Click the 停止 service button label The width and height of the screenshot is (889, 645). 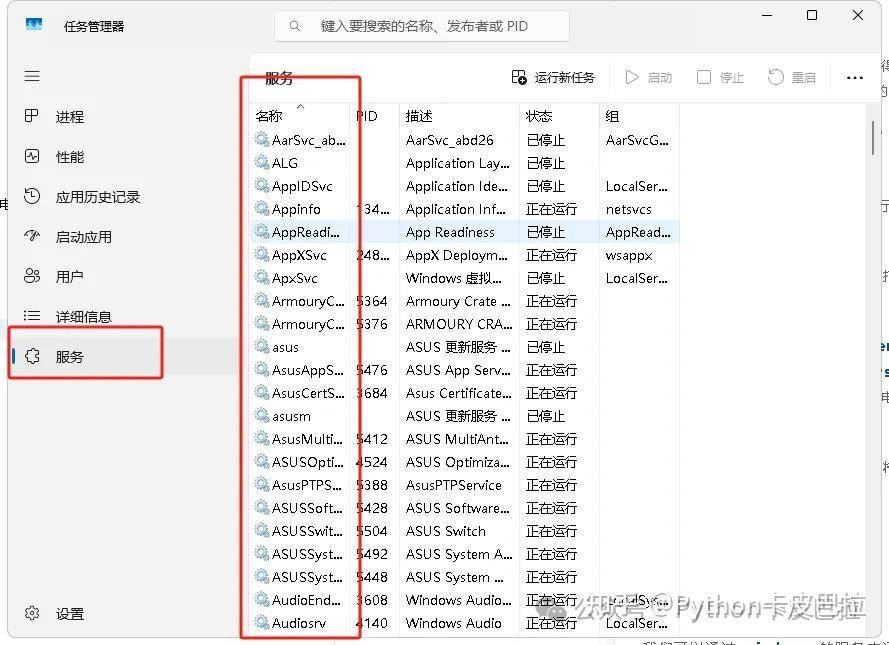pos(731,78)
